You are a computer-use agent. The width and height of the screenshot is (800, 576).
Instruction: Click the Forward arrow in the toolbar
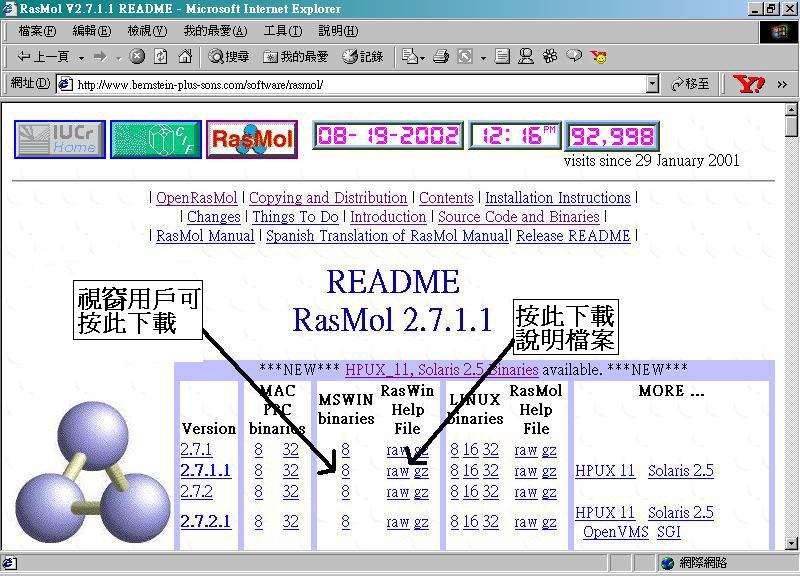(x=100, y=57)
